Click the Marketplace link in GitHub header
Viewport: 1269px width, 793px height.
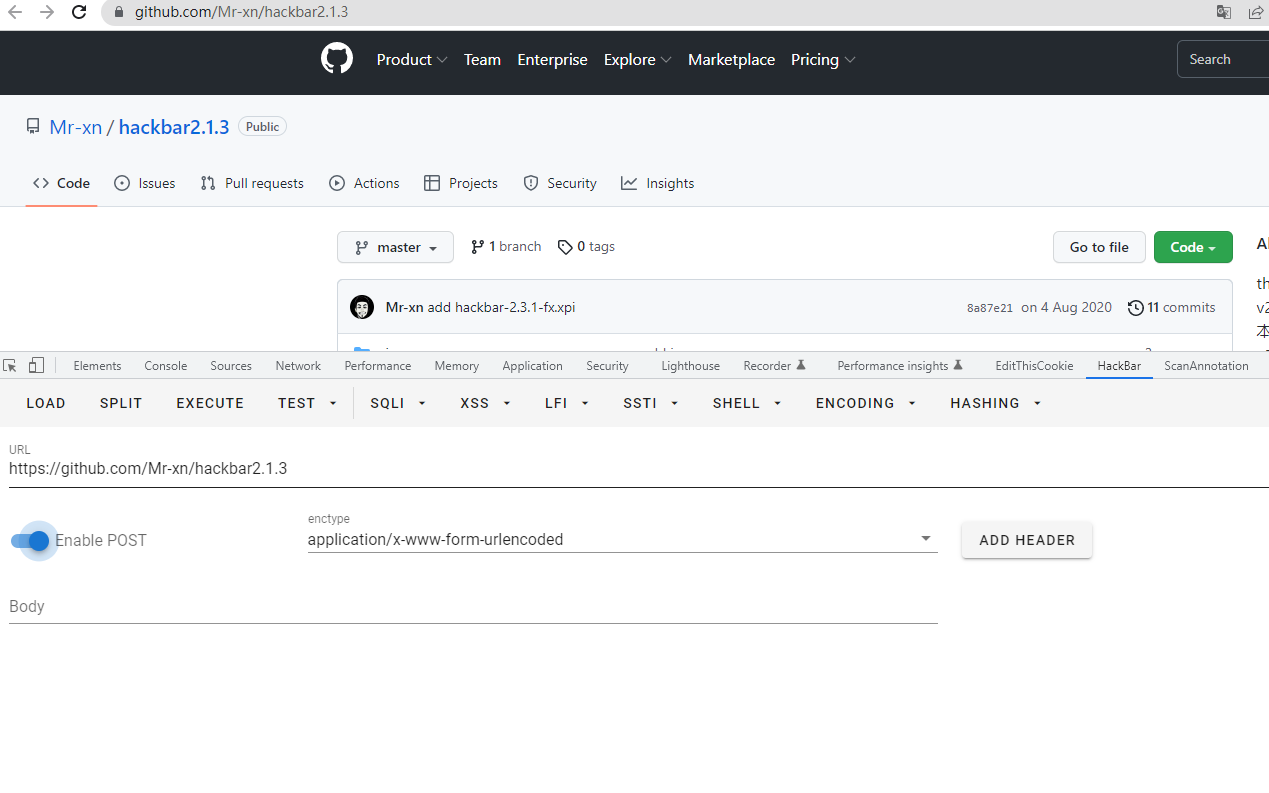[731, 60]
